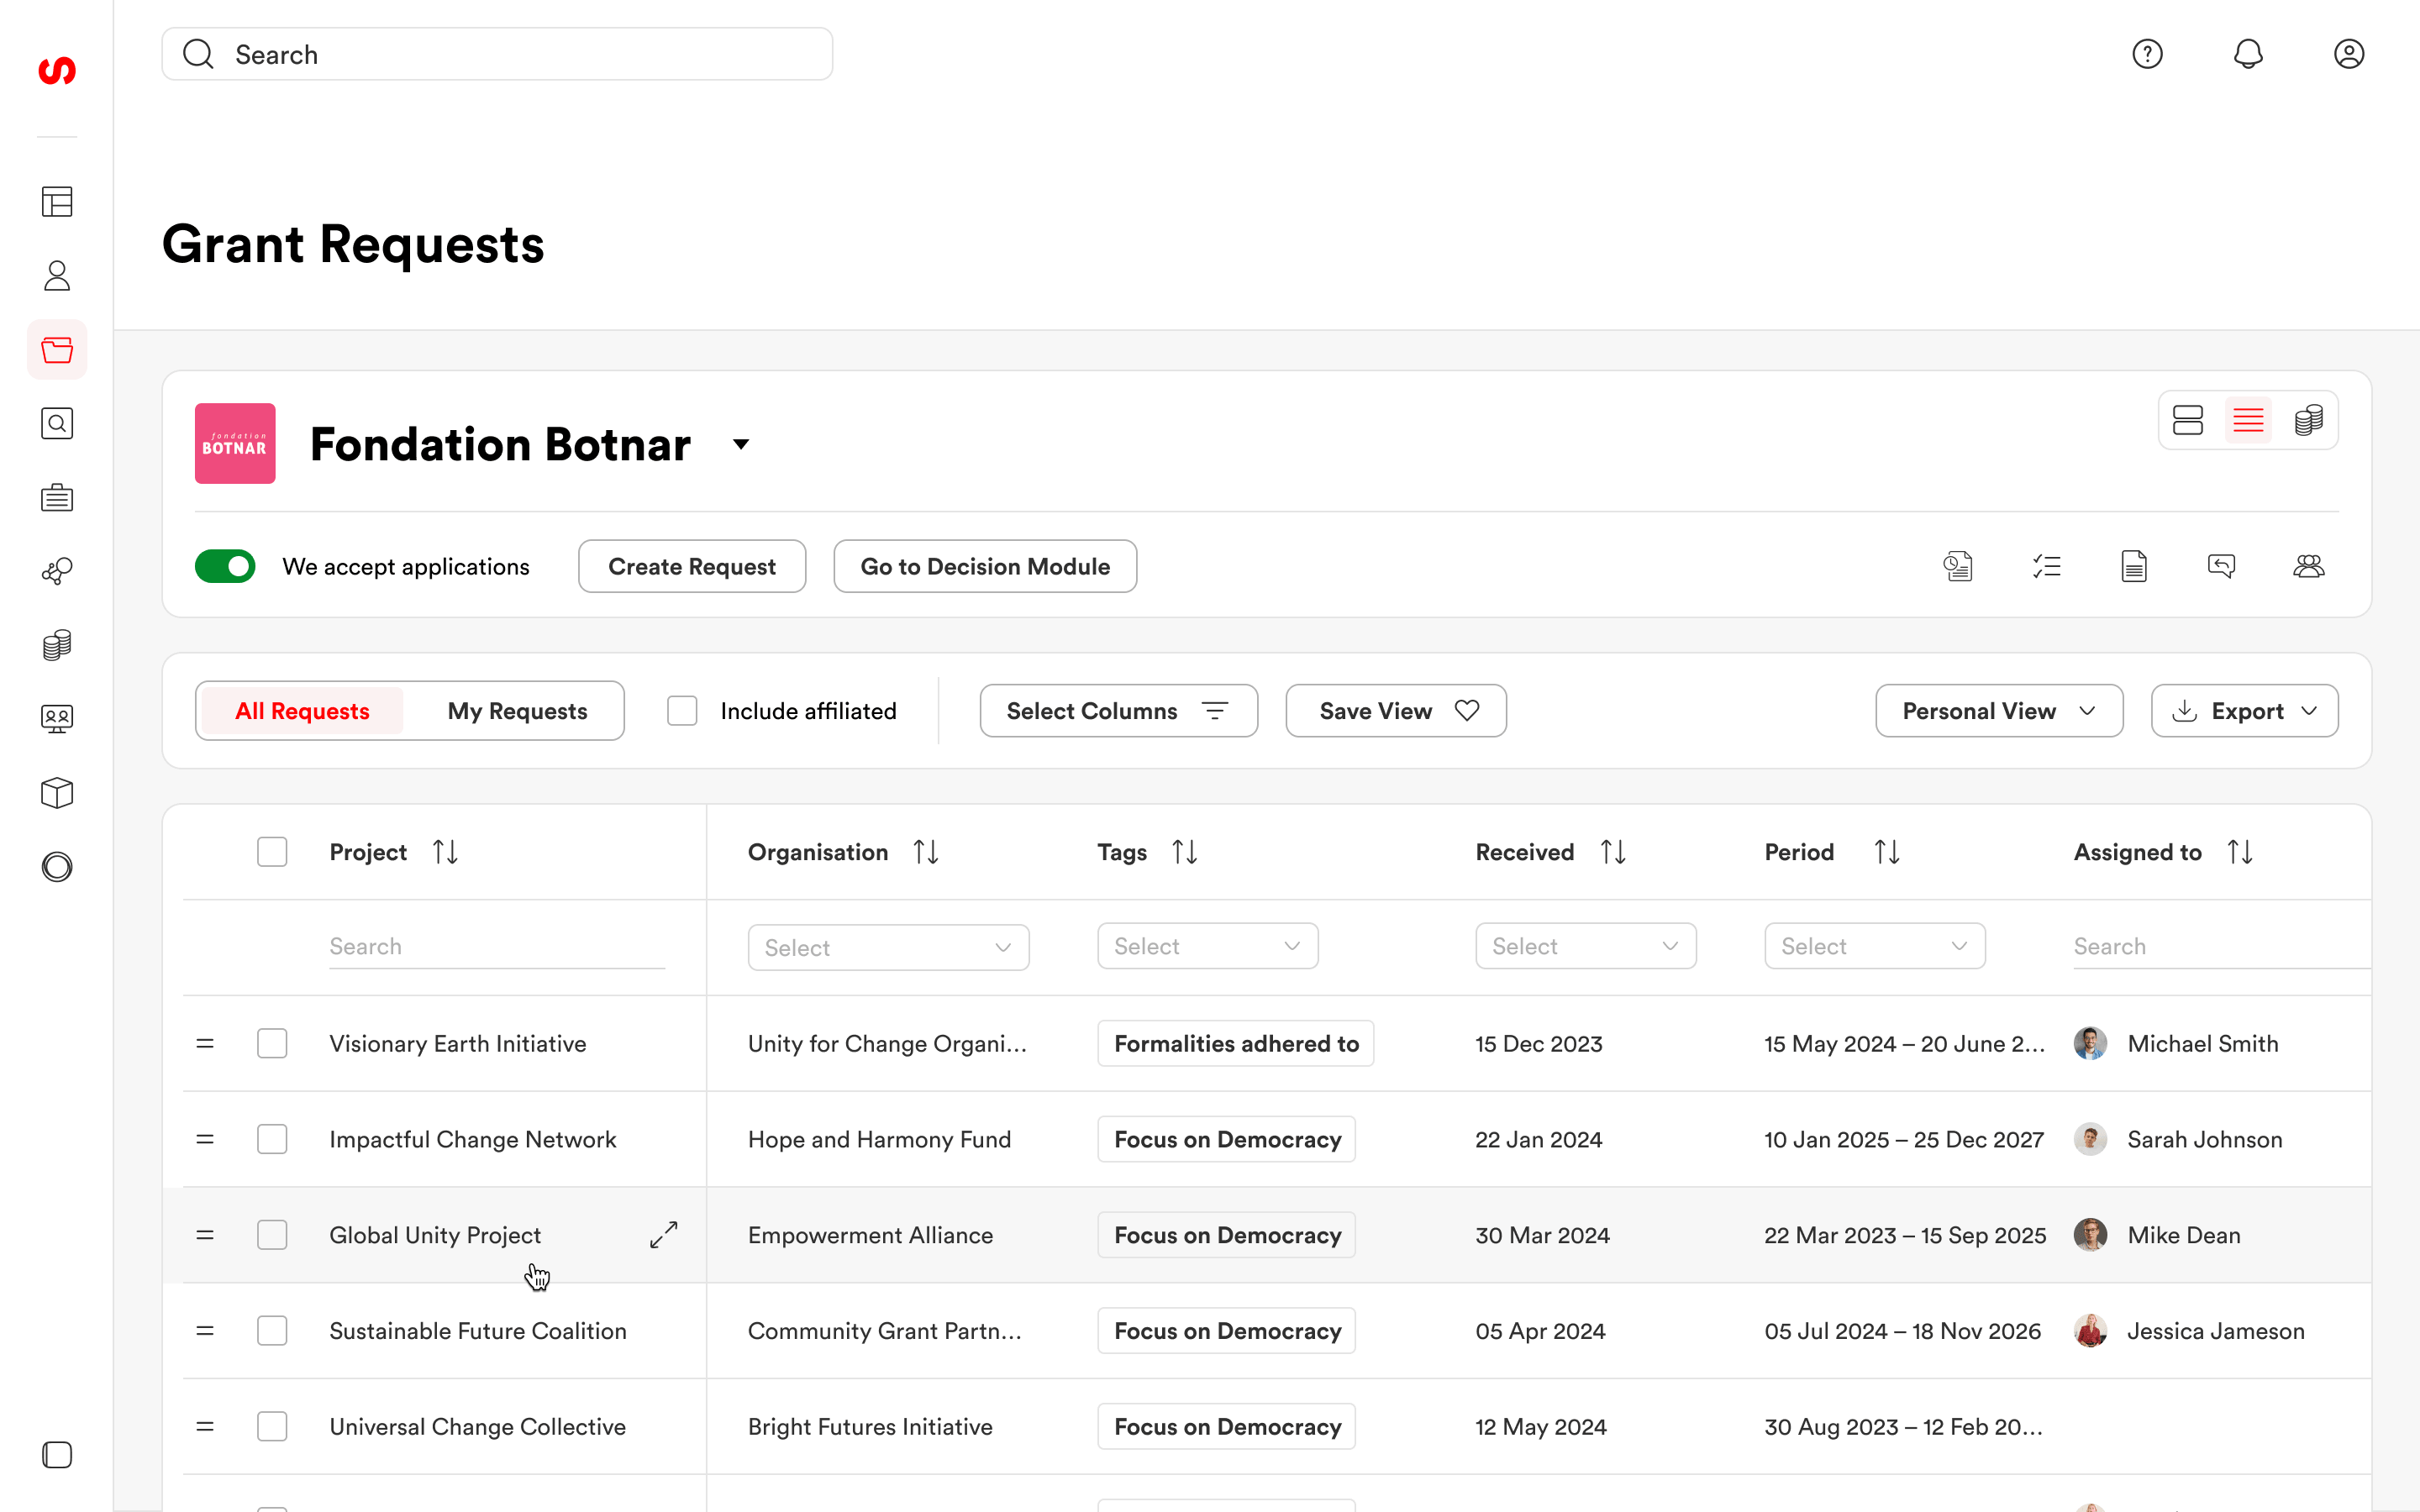Click the Project column search field

pyautogui.click(x=497, y=946)
